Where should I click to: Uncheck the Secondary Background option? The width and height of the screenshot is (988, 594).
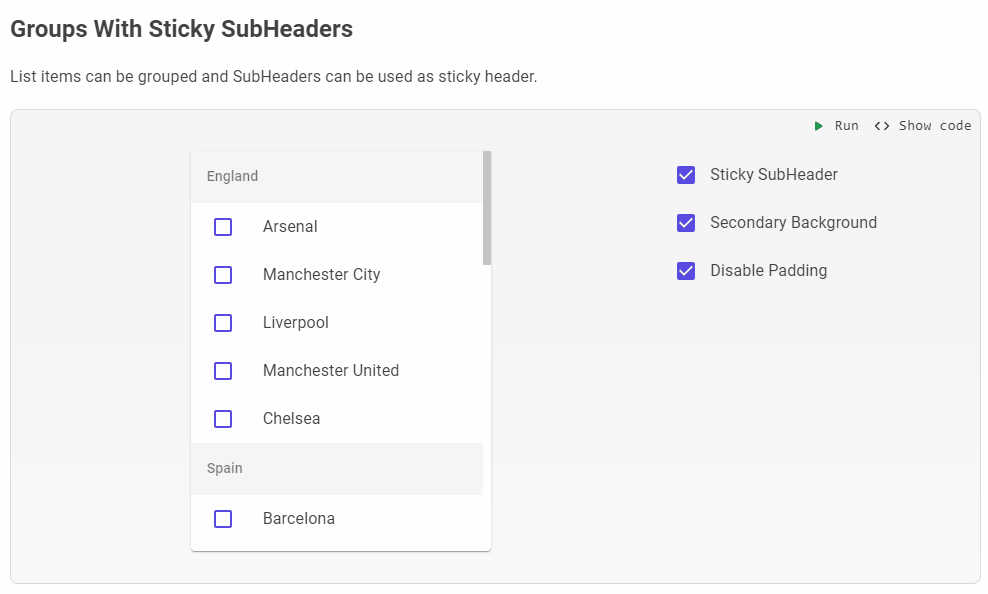point(686,223)
